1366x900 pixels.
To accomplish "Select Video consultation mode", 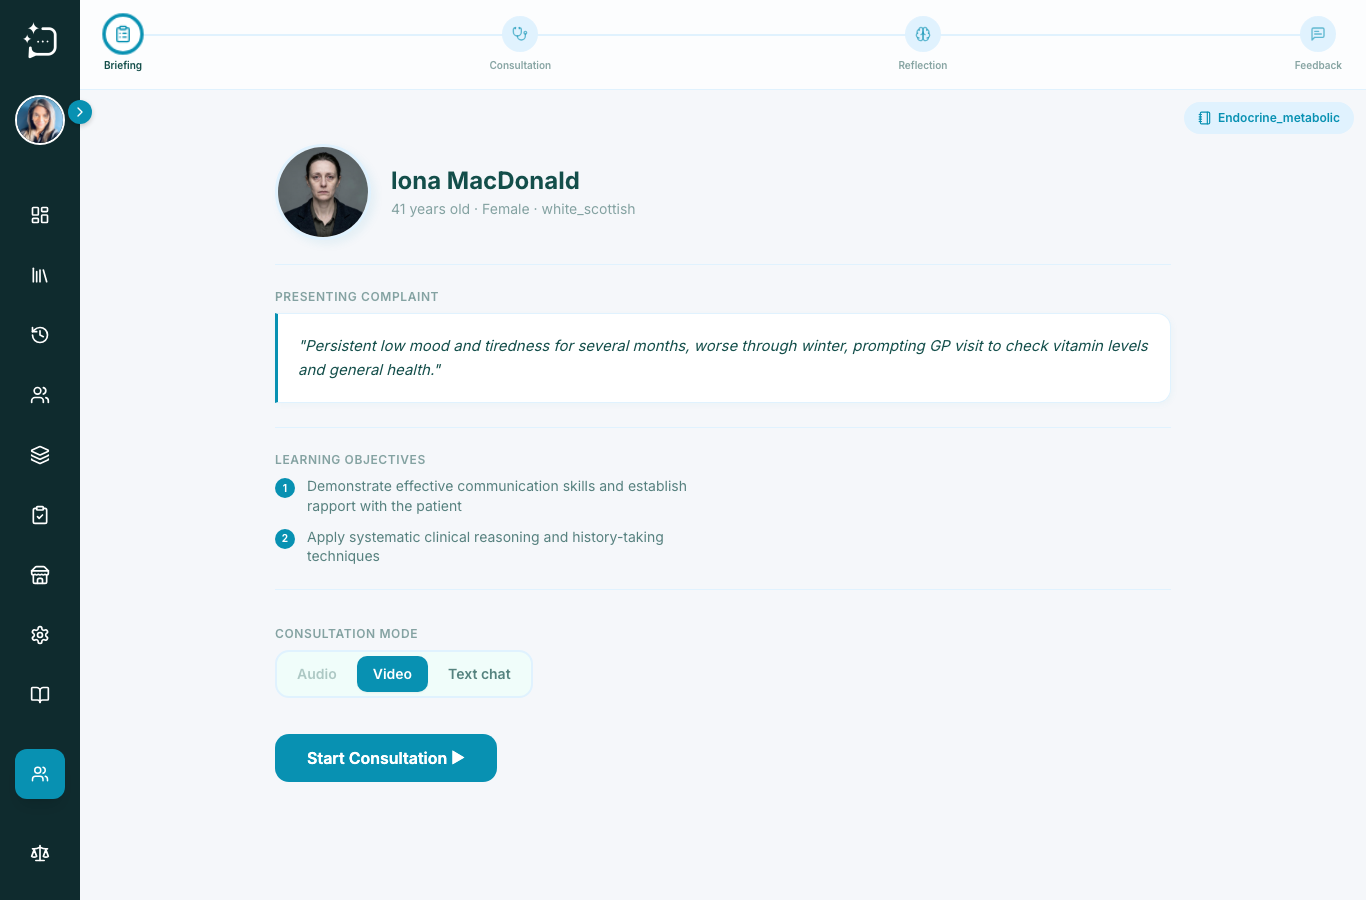I will (392, 674).
